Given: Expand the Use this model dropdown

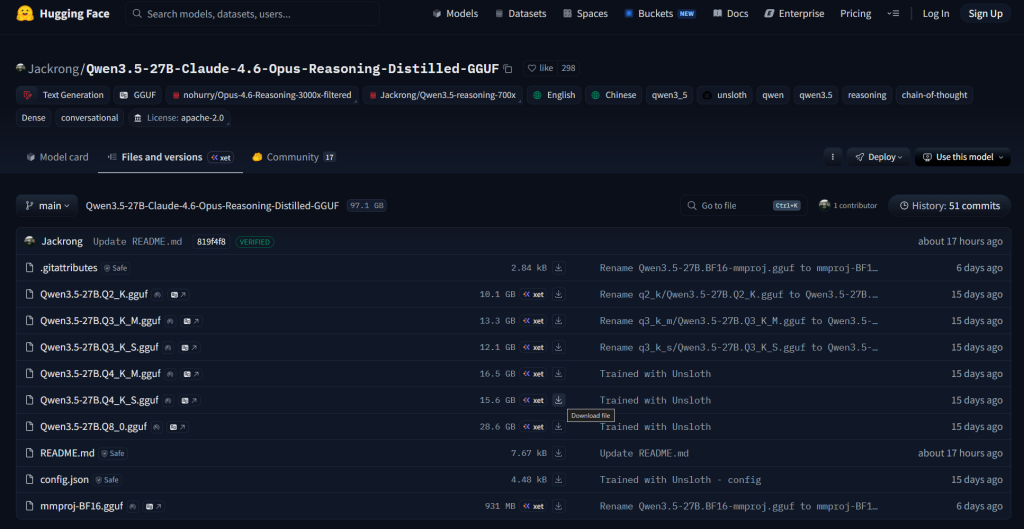Looking at the screenshot, I should 964,157.
